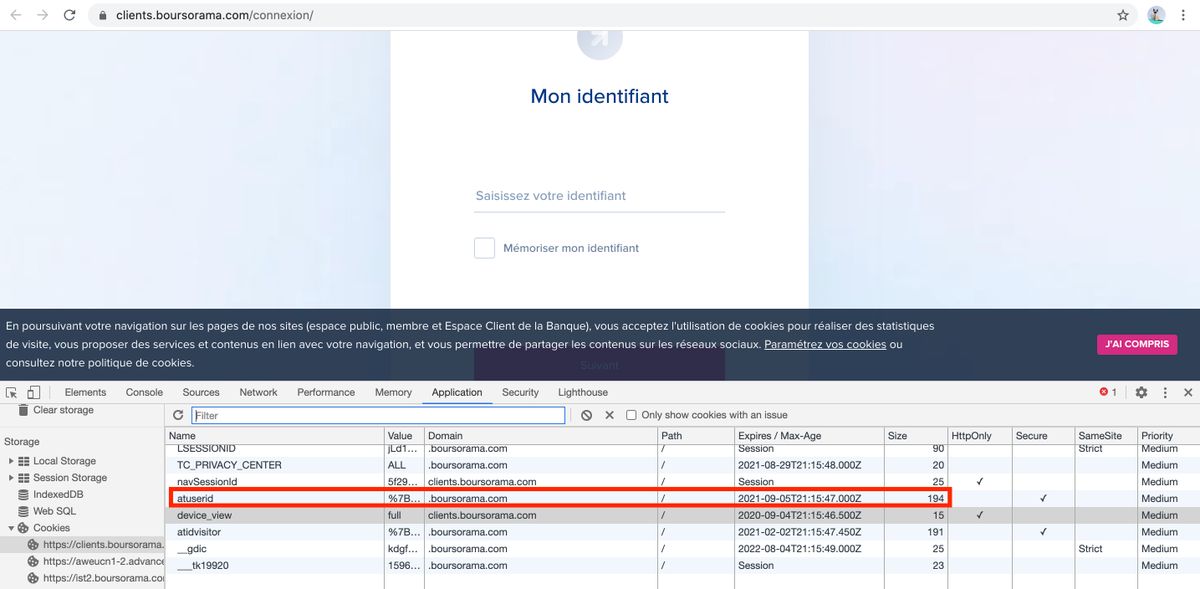Screen dimensions: 1200x589
Task: Select the Application tab
Action: point(457,393)
